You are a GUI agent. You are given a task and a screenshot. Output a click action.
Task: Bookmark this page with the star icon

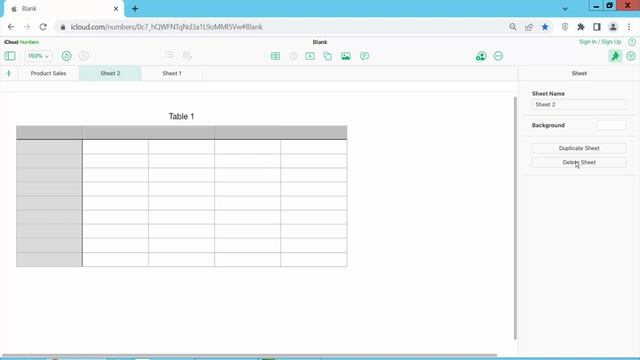tap(545, 27)
